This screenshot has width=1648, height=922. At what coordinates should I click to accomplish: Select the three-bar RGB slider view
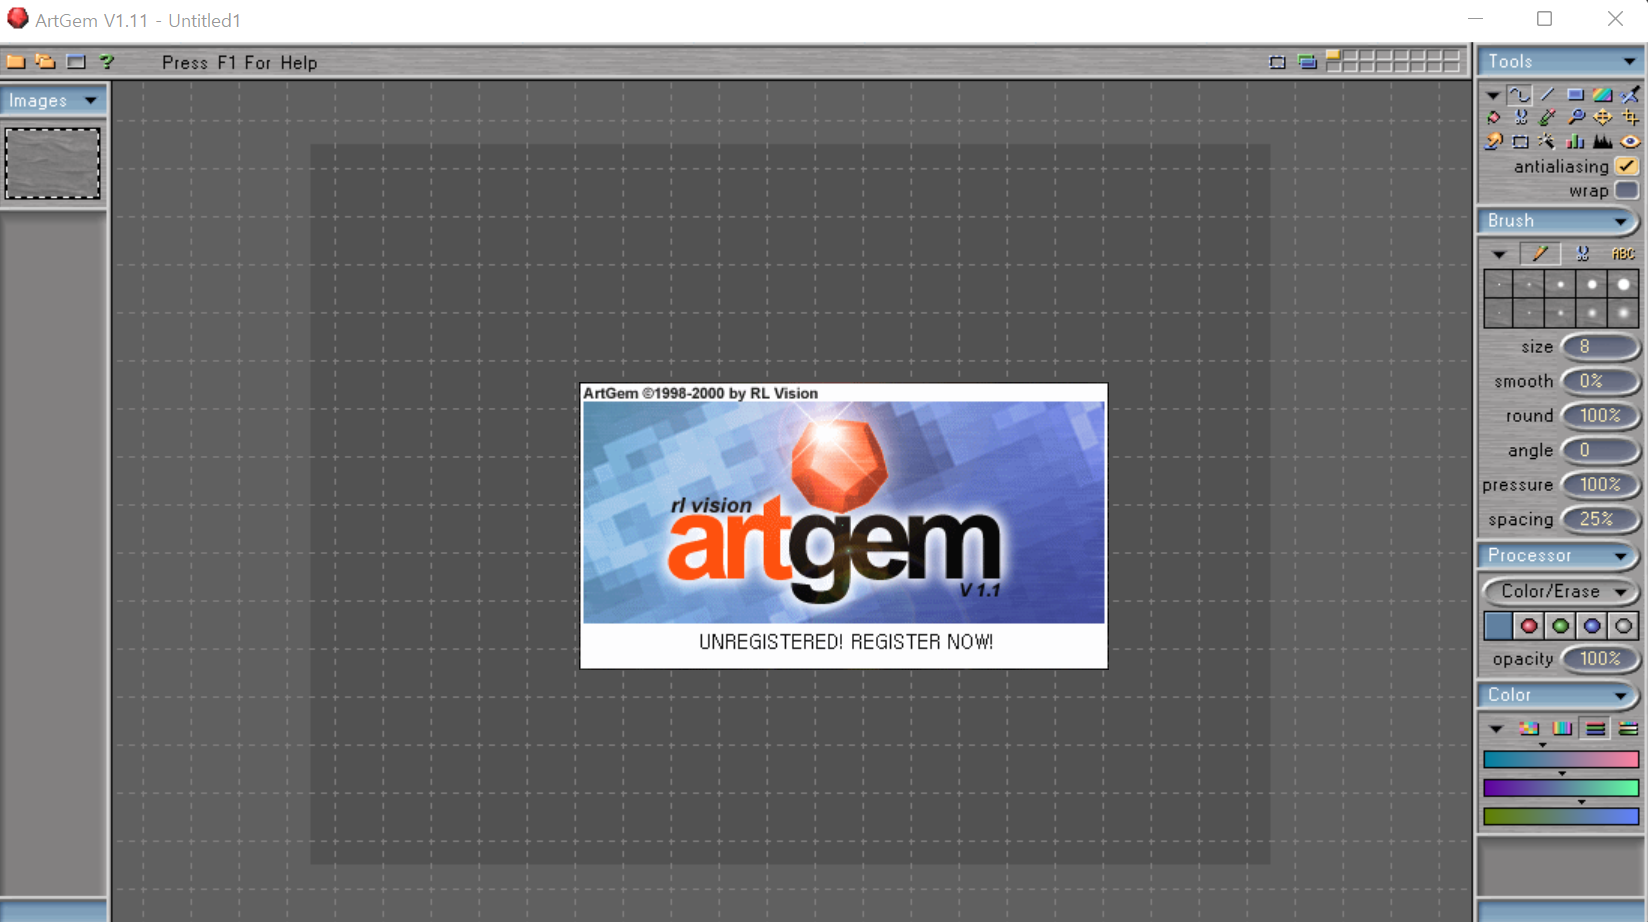point(1595,729)
